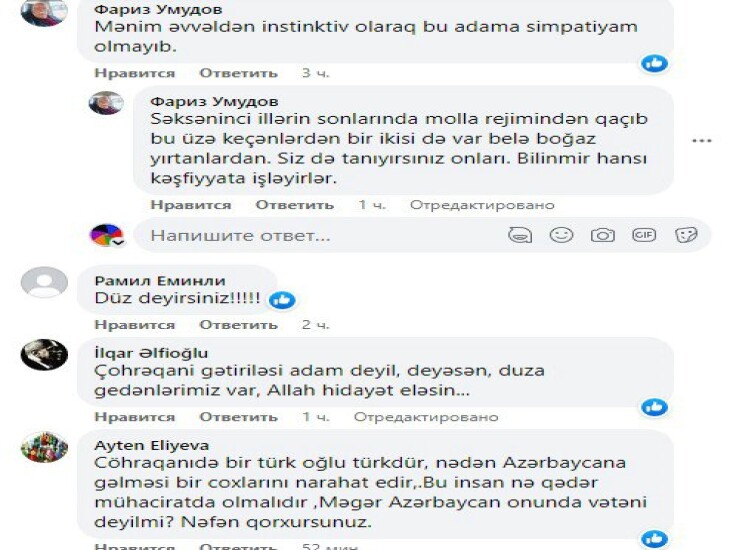This screenshot has width=730, height=550.
Task: Attach a photo using the camera icon
Action: click(x=602, y=235)
